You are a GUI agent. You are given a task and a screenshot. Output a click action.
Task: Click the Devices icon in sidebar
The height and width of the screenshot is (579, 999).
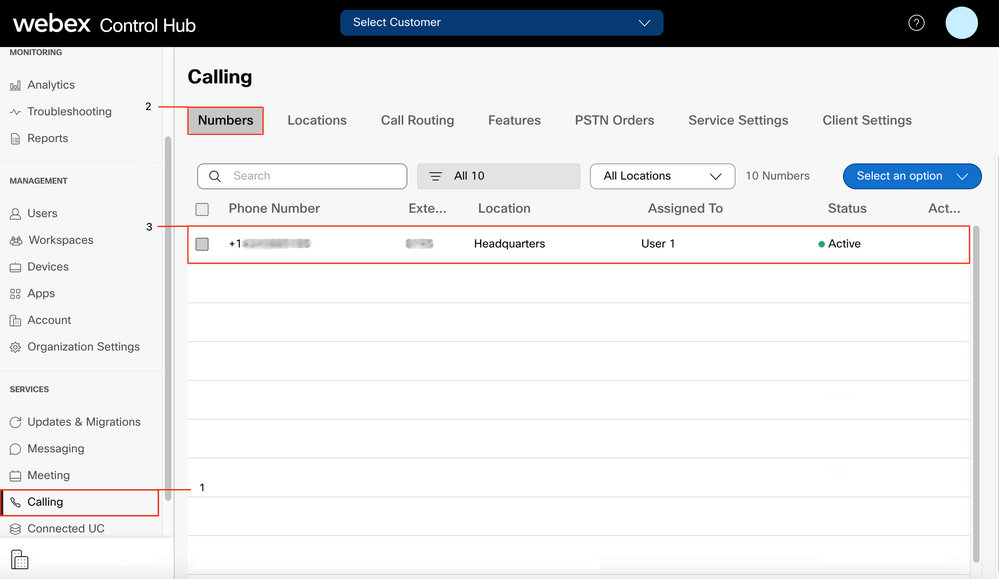[15, 267]
